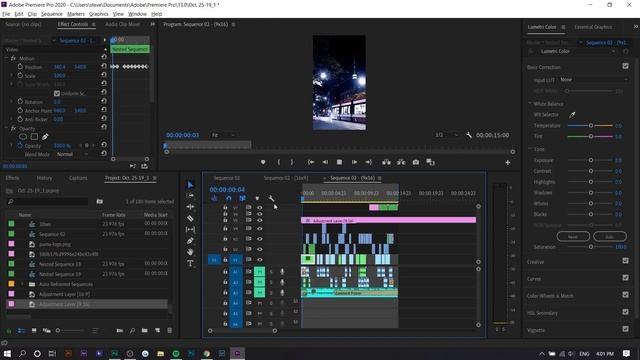Open Blend Mode dropdown
The height and width of the screenshot is (360, 640).
[72, 154]
